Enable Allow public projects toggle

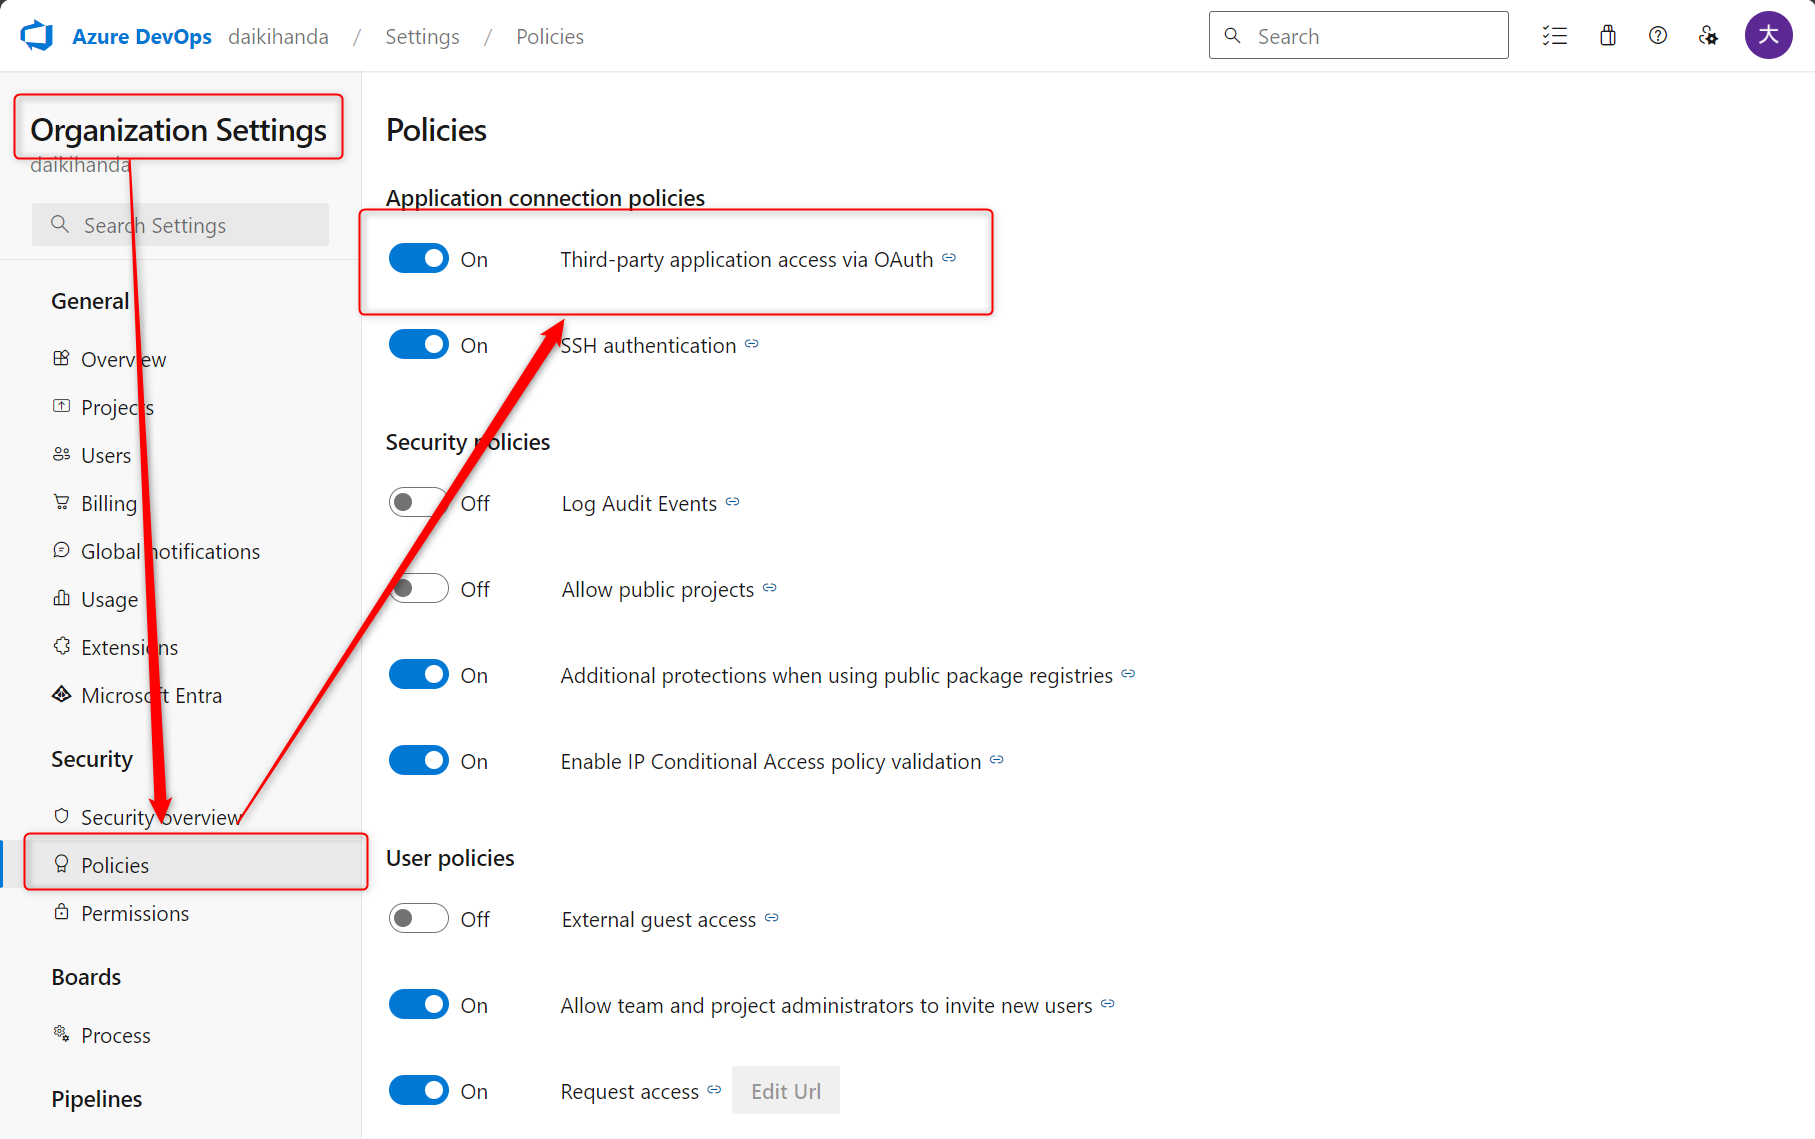pos(419,589)
